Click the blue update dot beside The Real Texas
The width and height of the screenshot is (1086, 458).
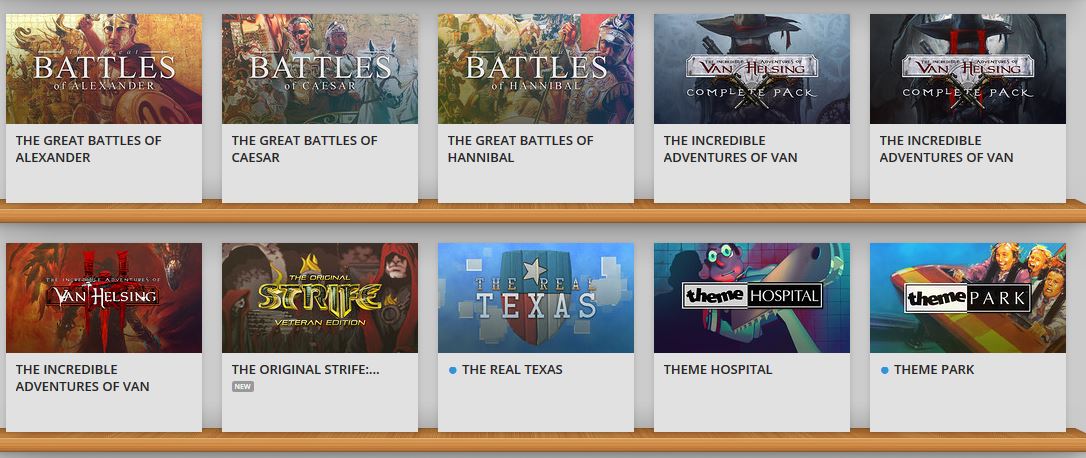(x=452, y=370)
